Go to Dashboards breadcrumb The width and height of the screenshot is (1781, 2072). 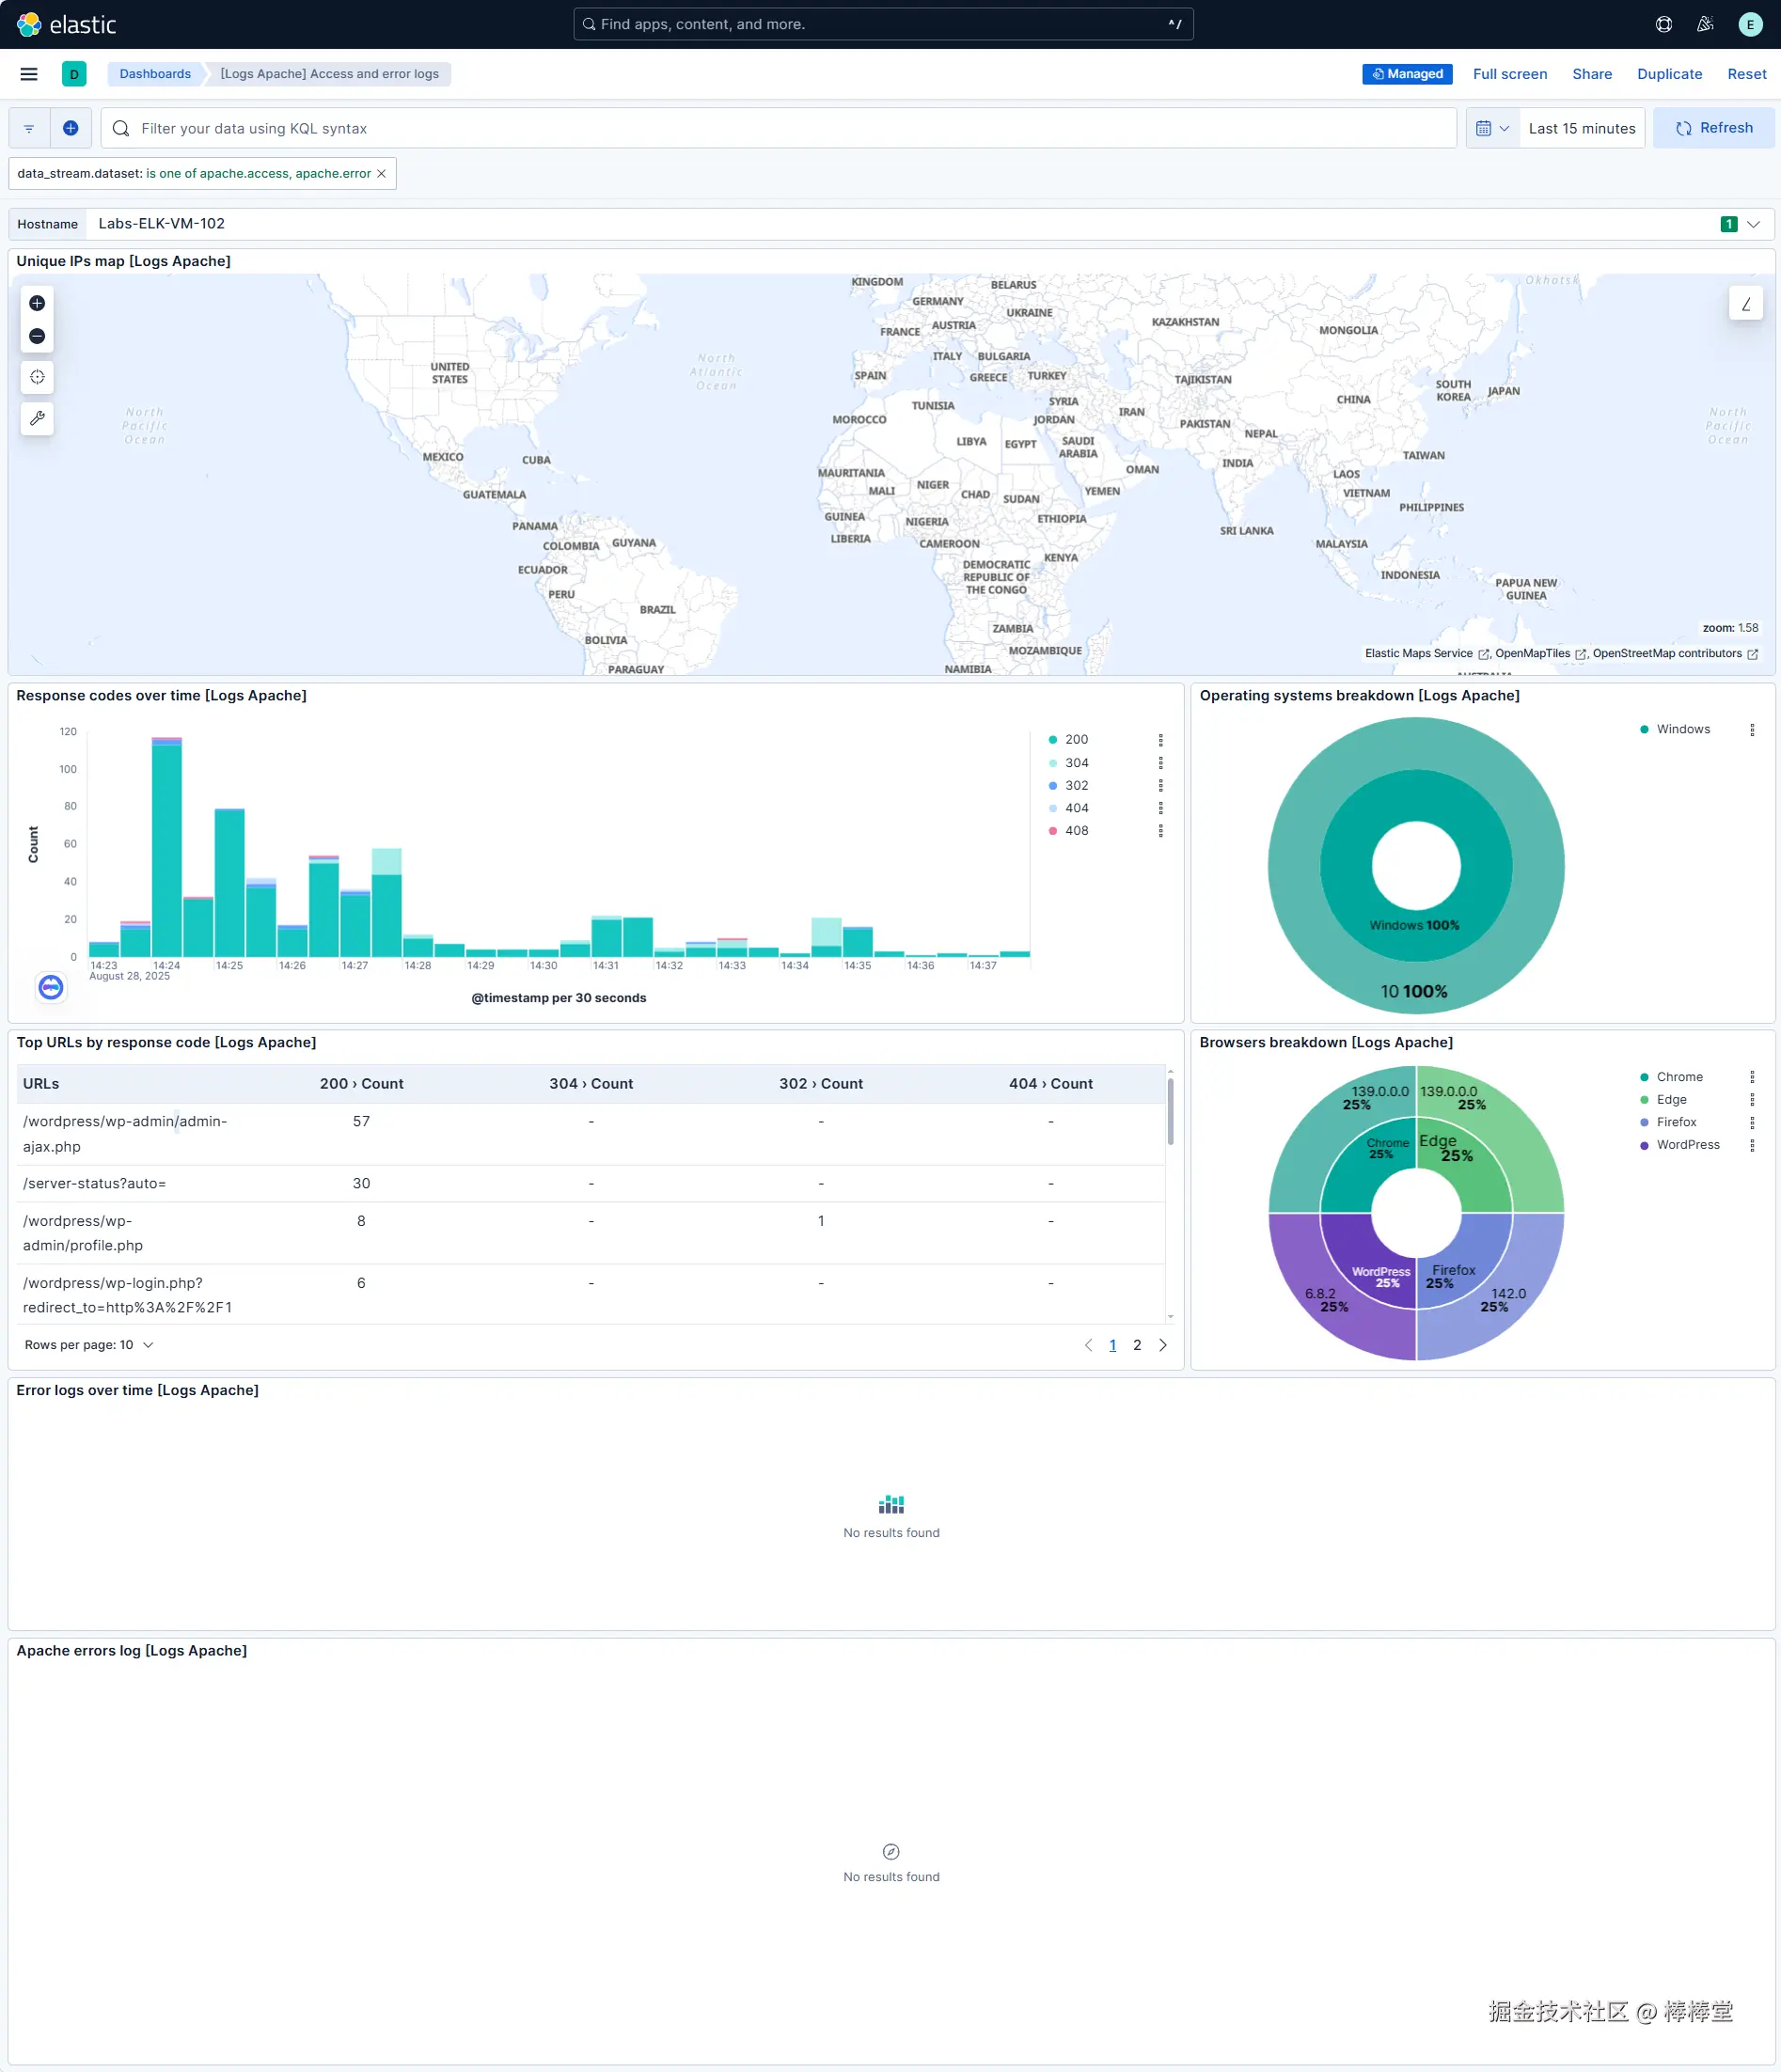pyautogui.click(x=155, y=74)
